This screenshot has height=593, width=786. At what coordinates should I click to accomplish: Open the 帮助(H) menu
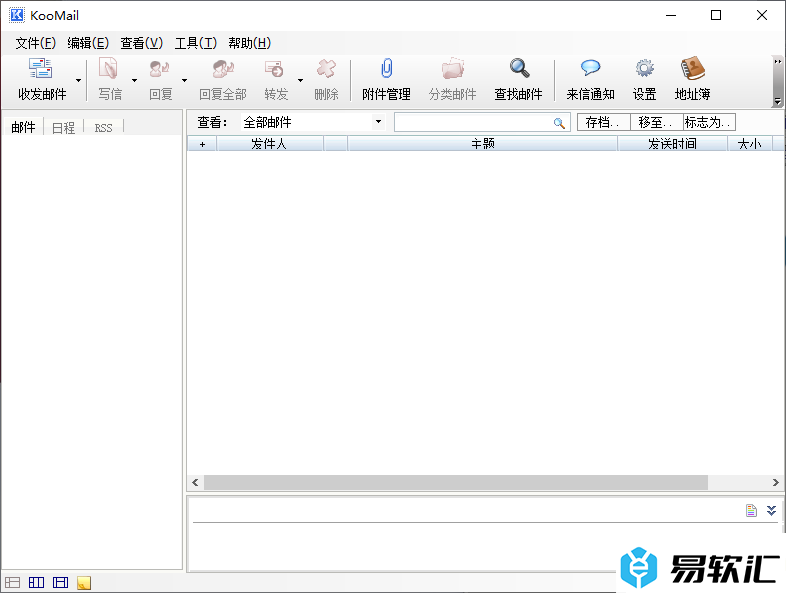click(250, 43)
